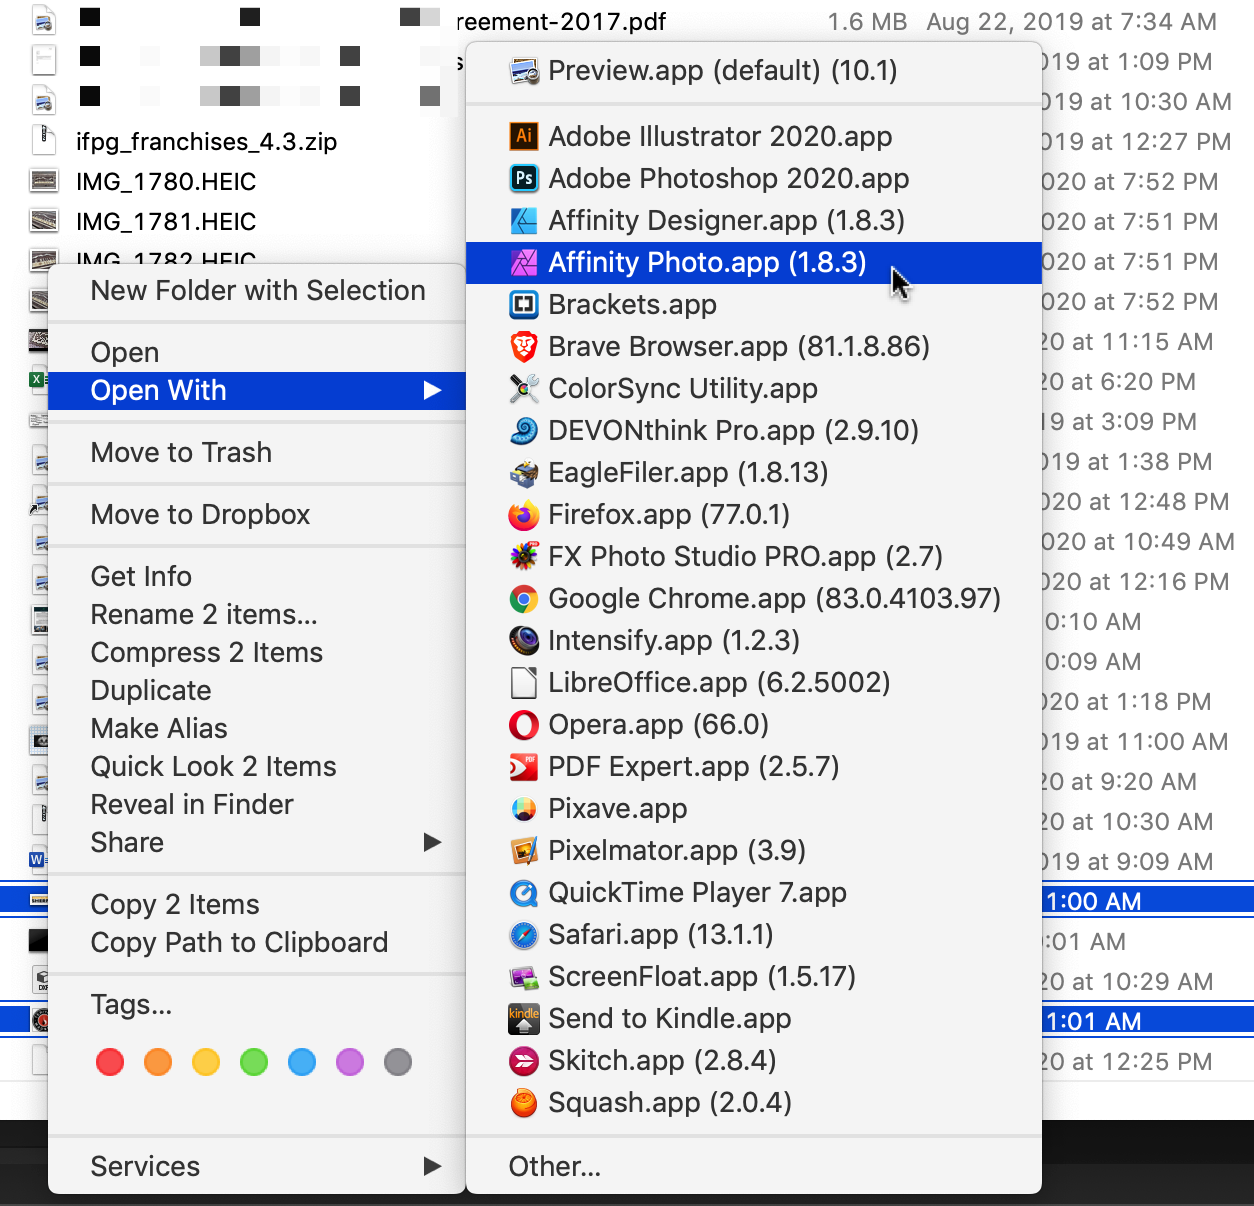Open with Preview.app (default)
The width and height of the screenshot is (1254, 1206).
pyautogui.click(x=754, y=71)
